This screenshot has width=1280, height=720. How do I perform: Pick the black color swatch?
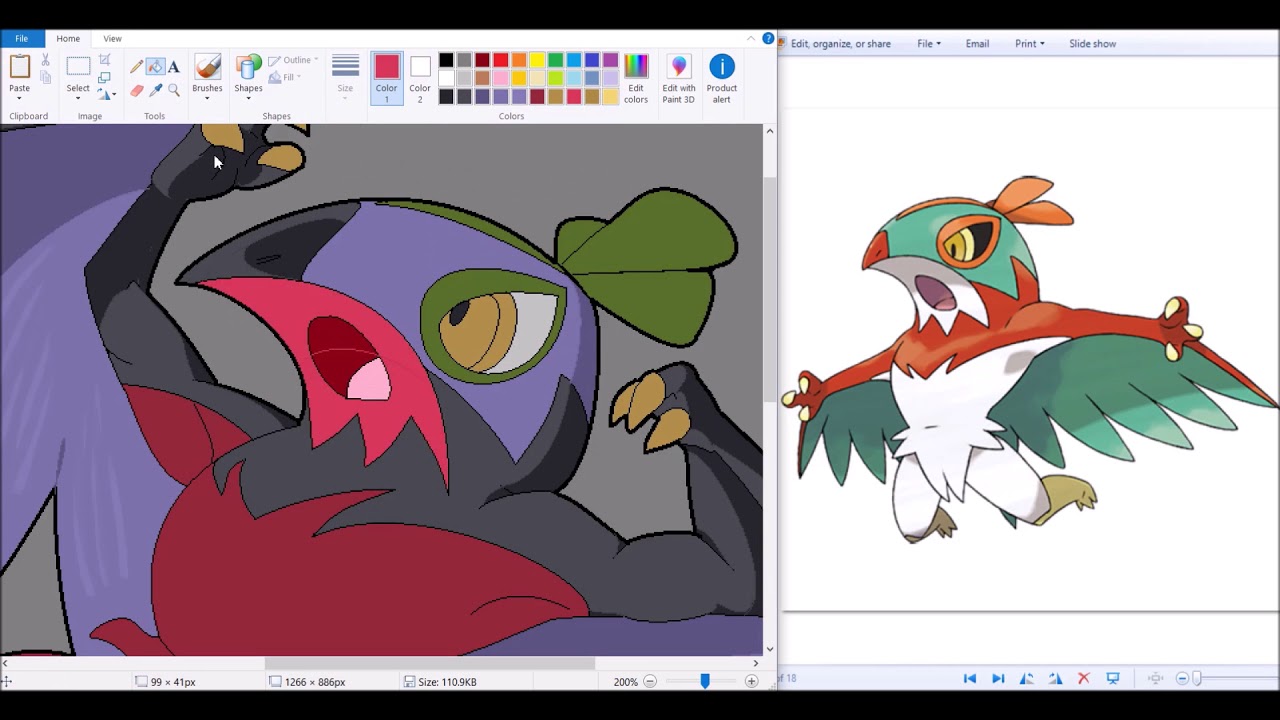point(446,60)
